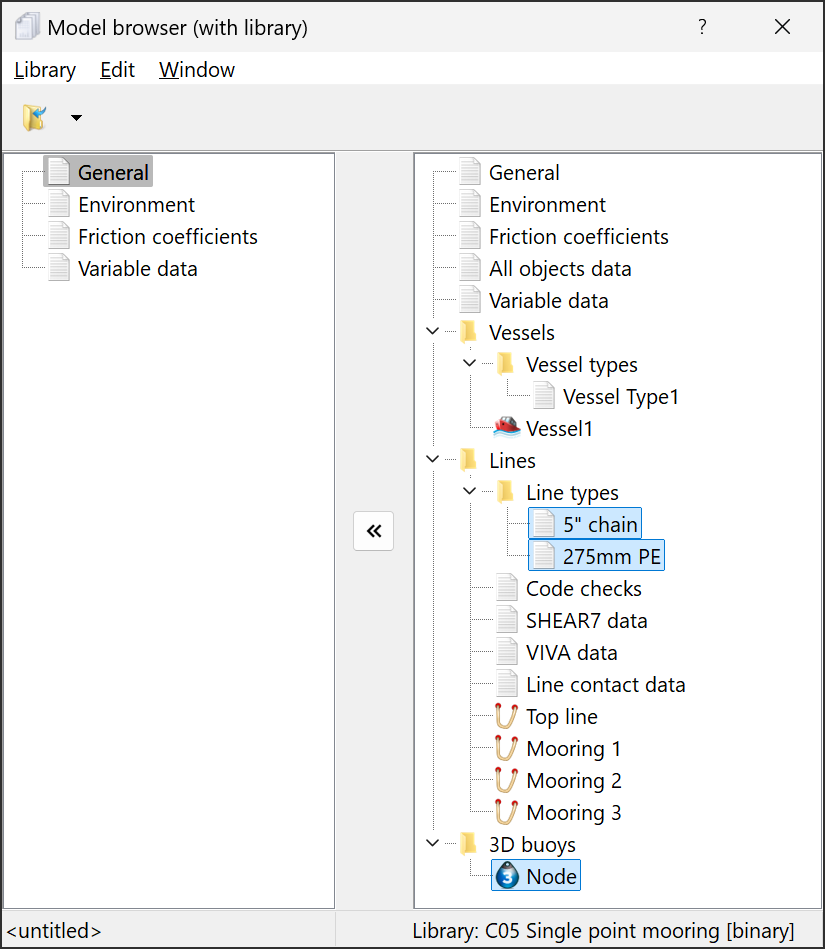825x949 pixels.
Task: Collapse the Line types folder
Action: pos(469,492)
